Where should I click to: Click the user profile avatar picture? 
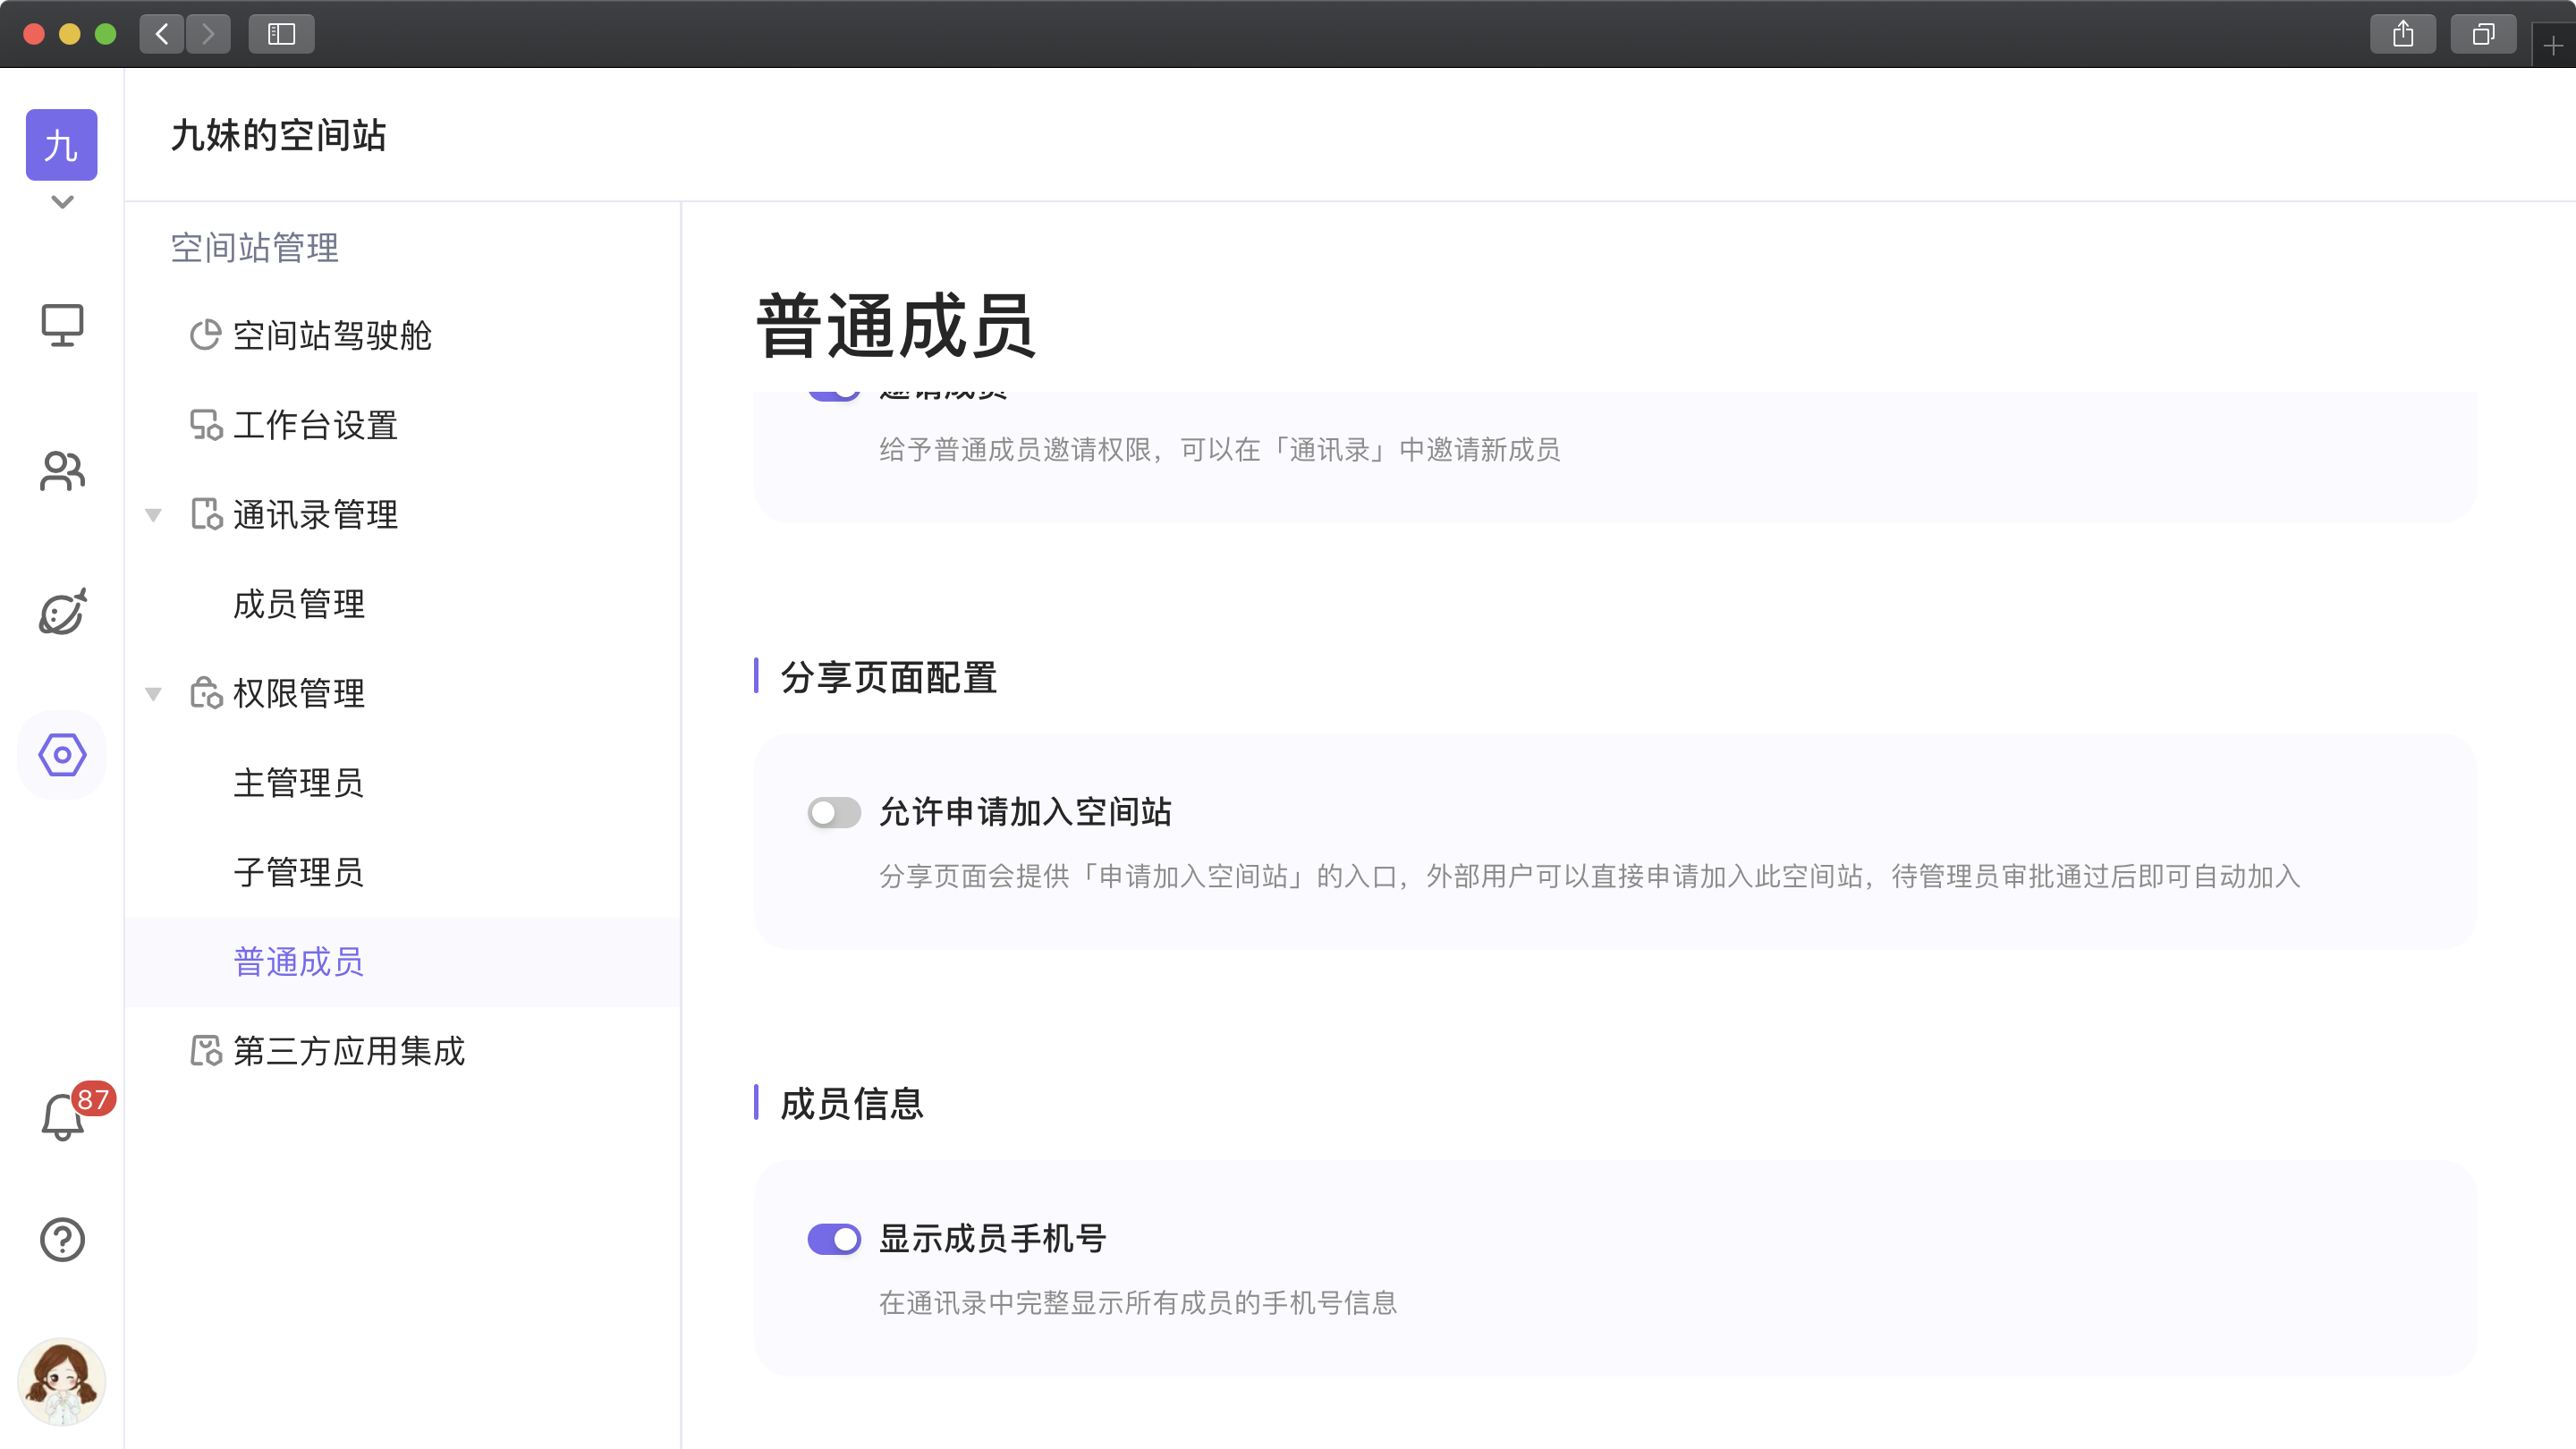pos(62,1382)
